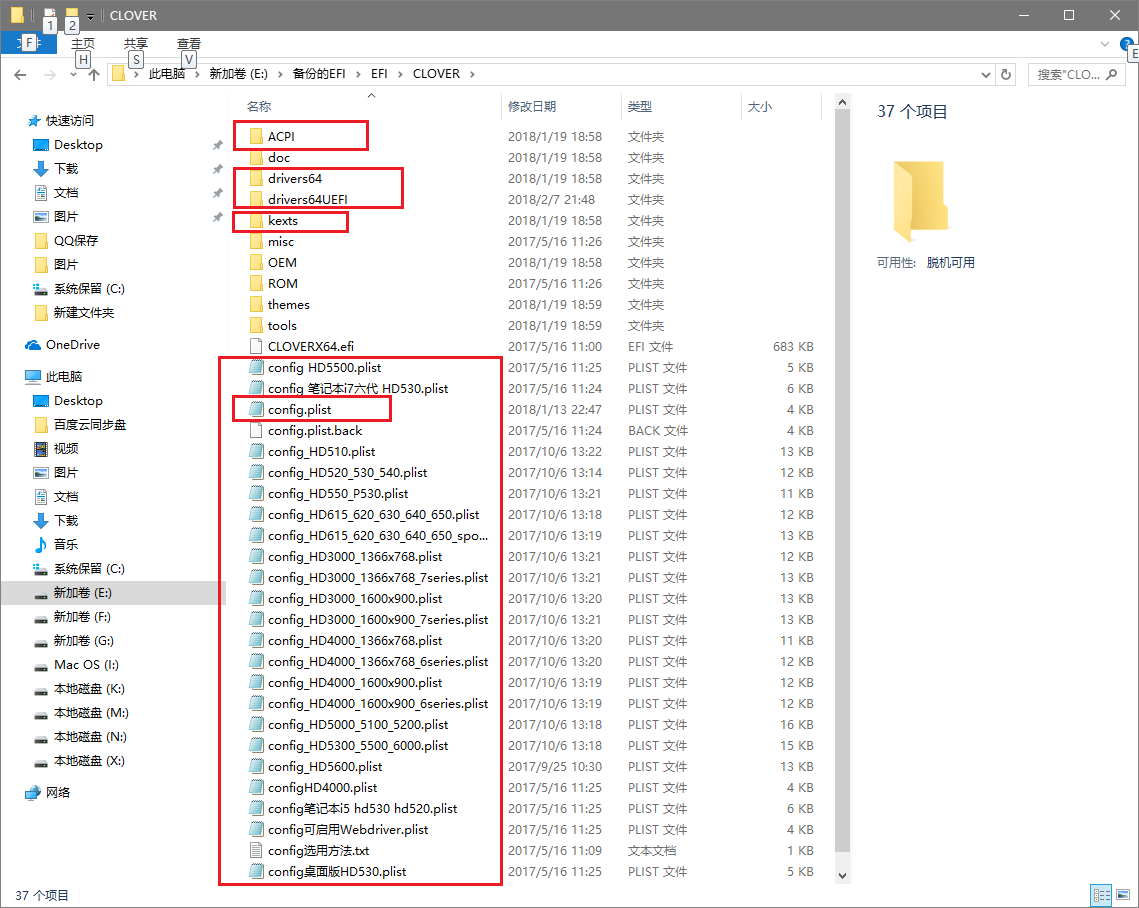The height and width of the screenshot is (908, 1139).
Task: Switch to details view icon
Action: tap(1101, 895)
